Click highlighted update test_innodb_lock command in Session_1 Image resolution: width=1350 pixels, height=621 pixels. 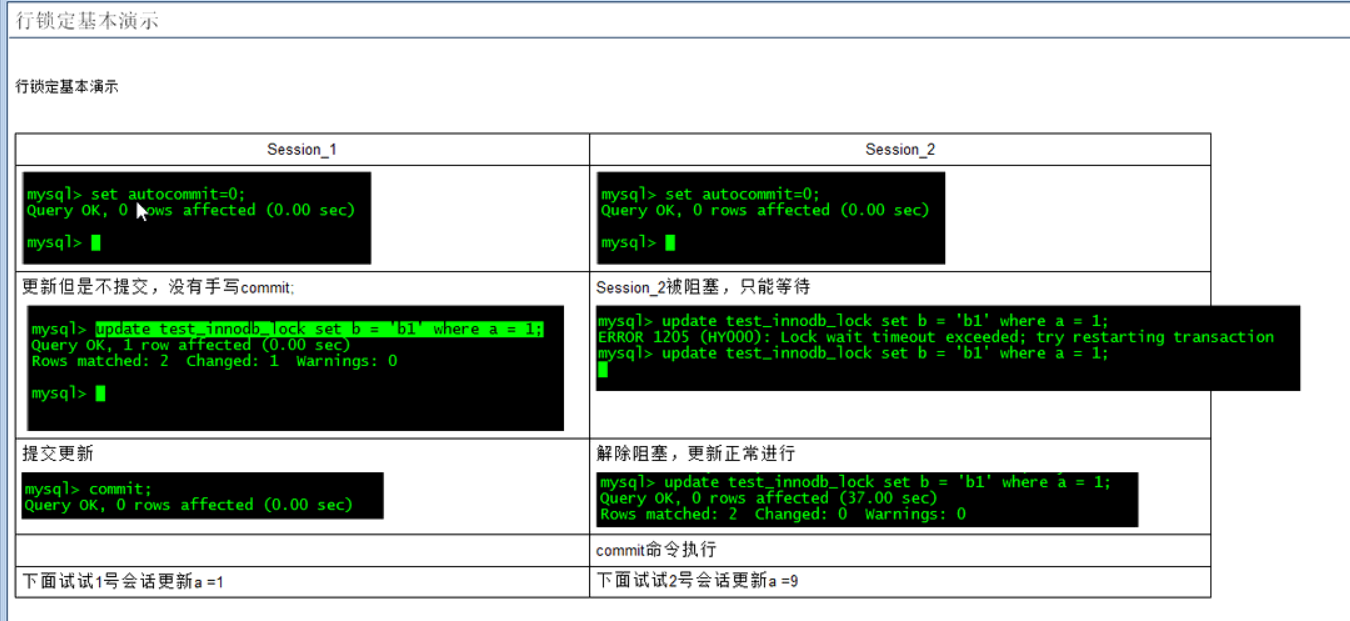(320, 329)
